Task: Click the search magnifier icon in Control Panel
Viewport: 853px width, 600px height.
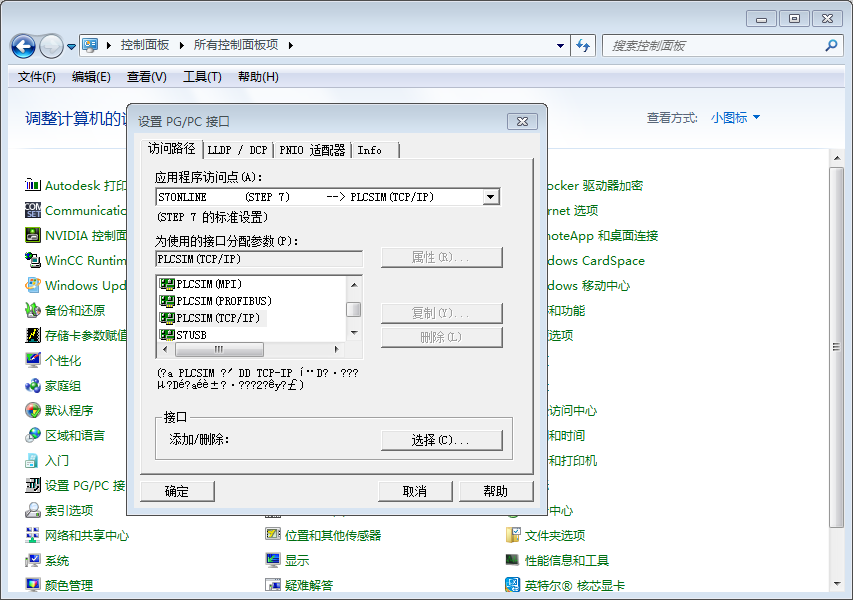Action: (831, 46)
